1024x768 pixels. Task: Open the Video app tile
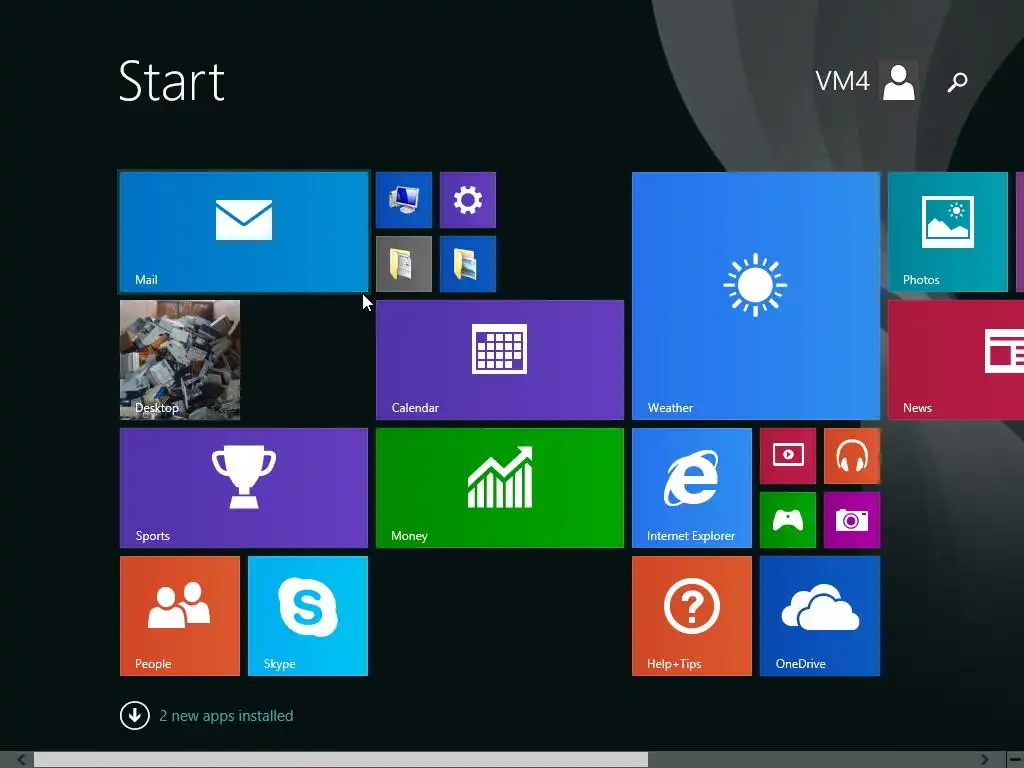[x=788, y=456]
